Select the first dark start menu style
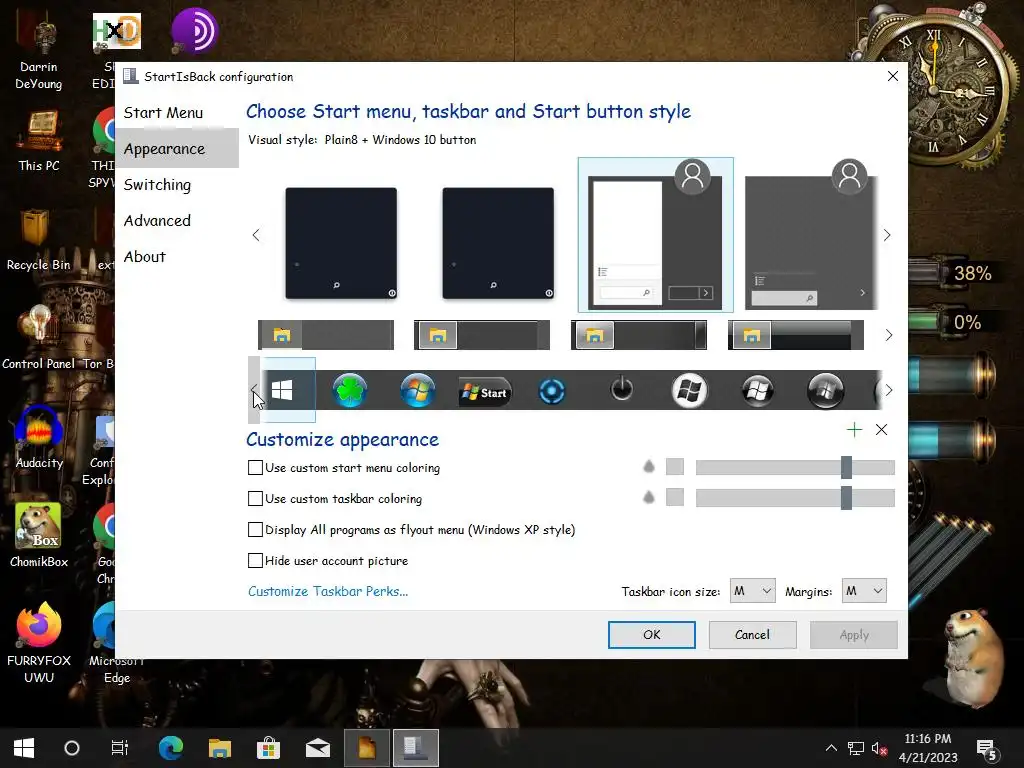 pyautogui.click(x=341, y=243)
